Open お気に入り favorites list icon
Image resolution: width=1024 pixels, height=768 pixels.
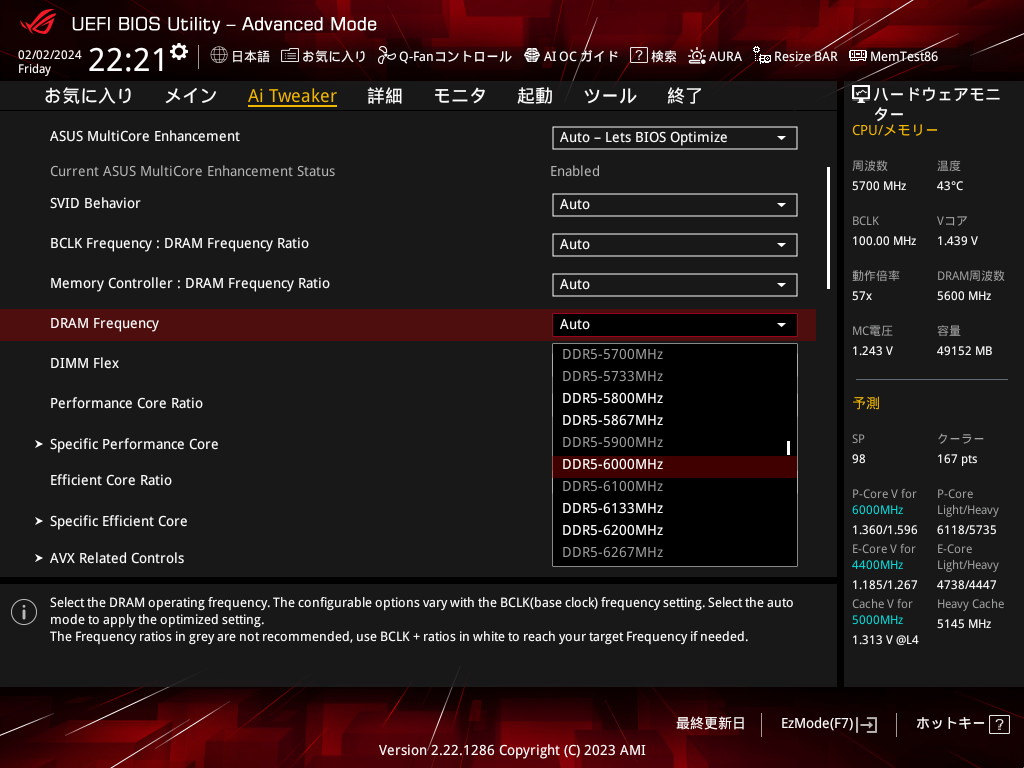[x=289, y=56]
